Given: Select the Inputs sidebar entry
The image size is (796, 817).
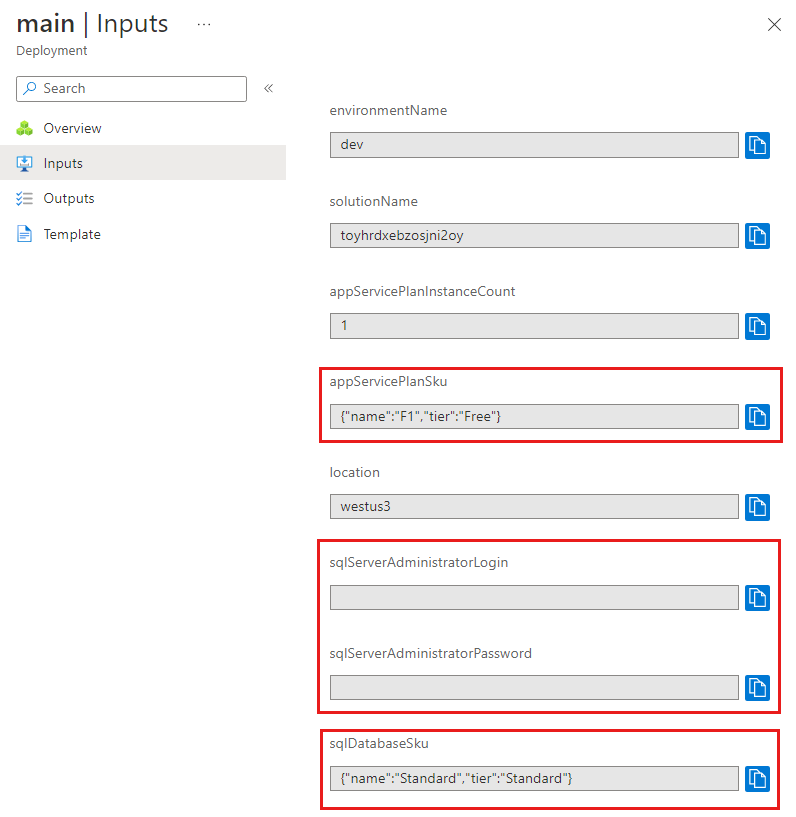Looking at the screenshot, I should [65, 163].
